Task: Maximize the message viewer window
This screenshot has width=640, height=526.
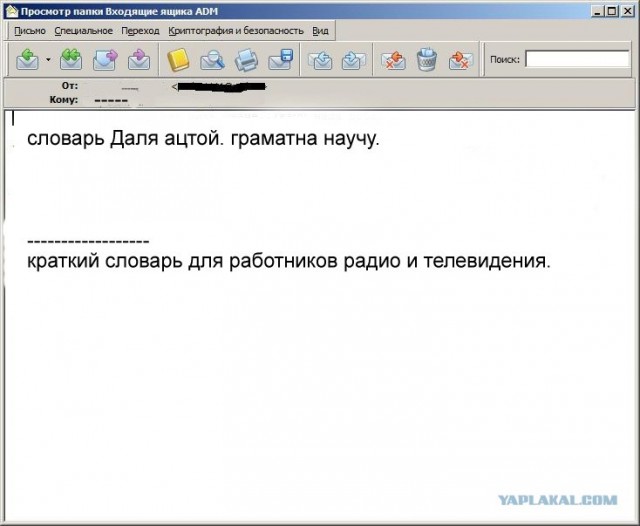Action: coord(612,11)
